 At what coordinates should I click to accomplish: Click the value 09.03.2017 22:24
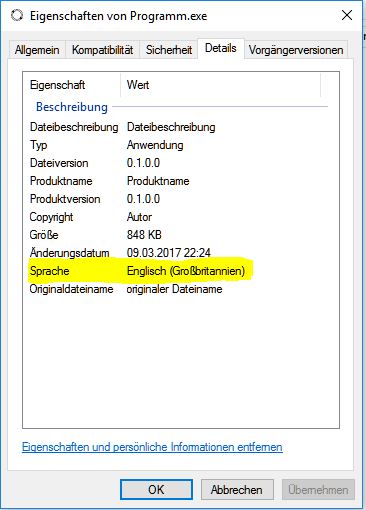[x=169, y=253]
